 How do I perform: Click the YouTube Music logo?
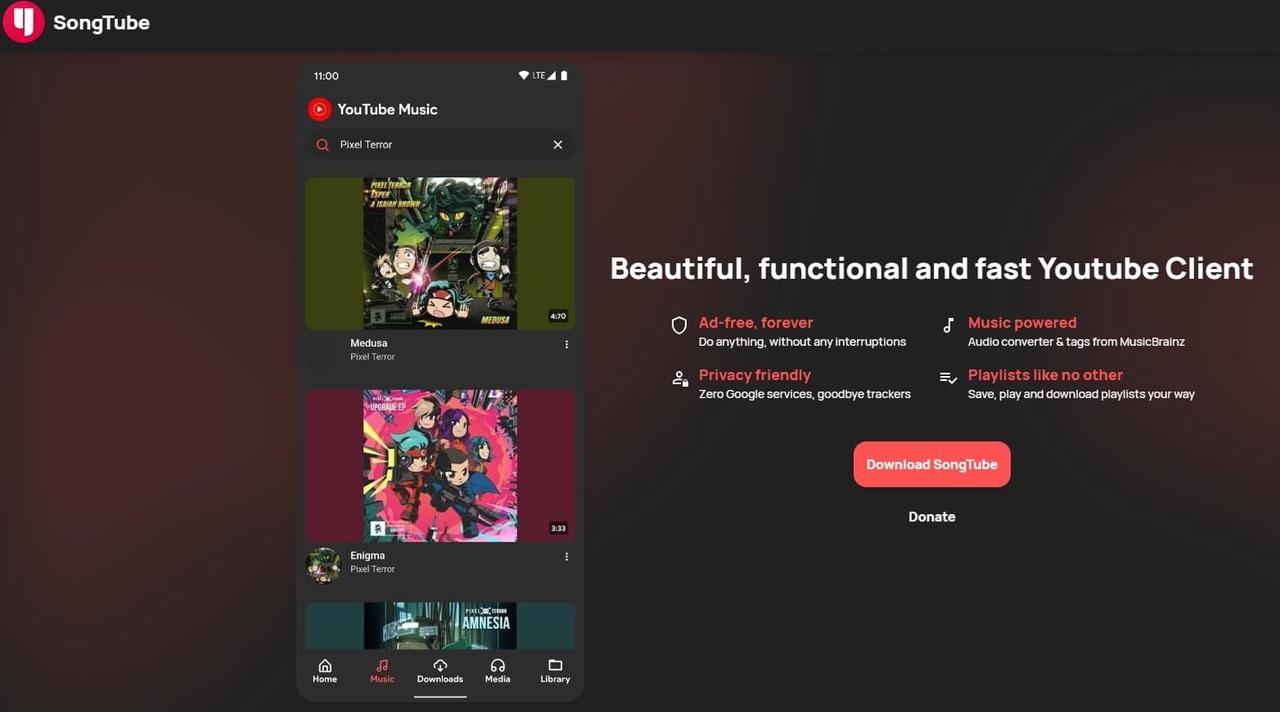(x=319, y=109)
